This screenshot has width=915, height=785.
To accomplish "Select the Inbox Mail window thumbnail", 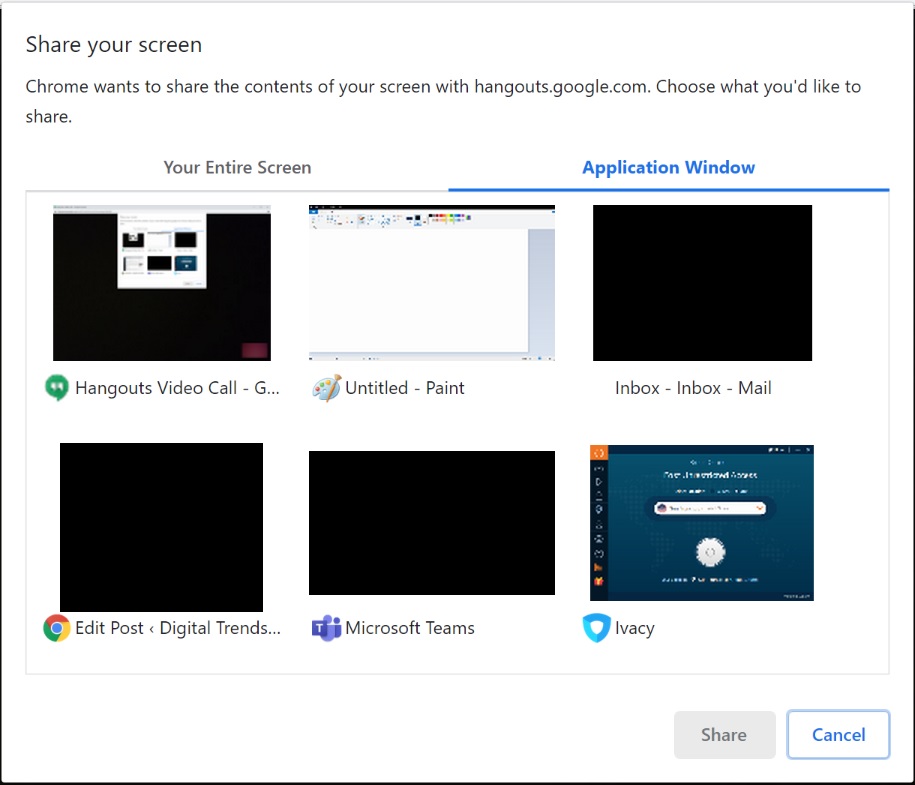I will (x=701, y=282).
